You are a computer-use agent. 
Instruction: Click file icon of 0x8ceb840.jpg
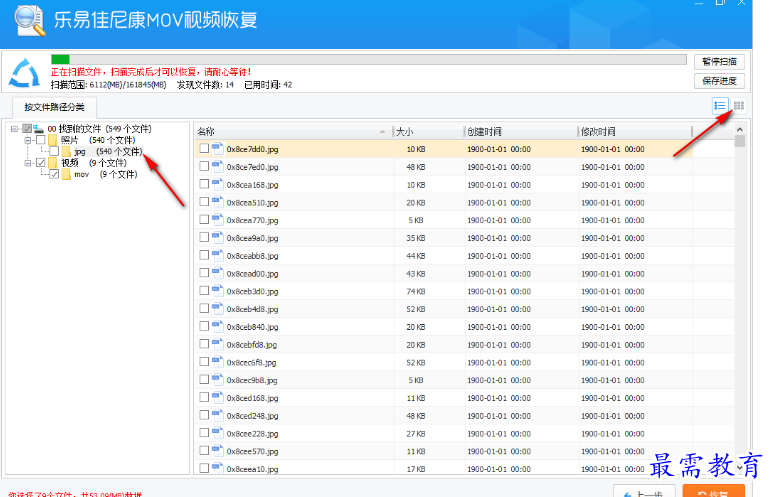point(217,326)
